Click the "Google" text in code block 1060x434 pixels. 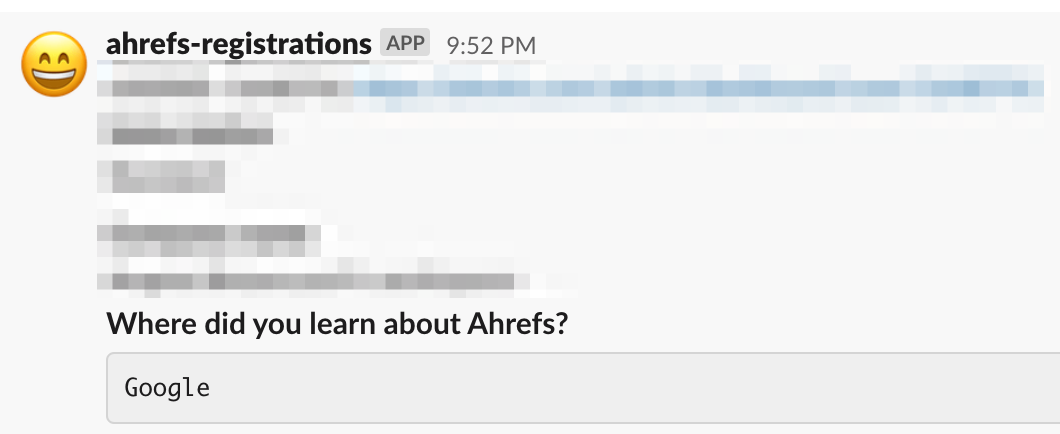[167, 387]
